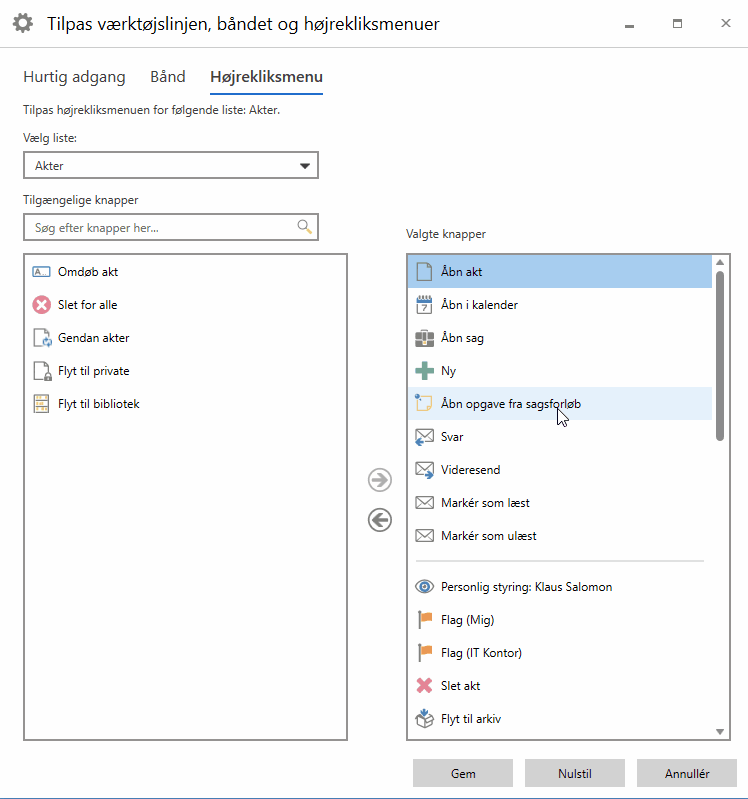Click the Åbn opgave fra sagsforløb icon

pyautogui.click(x=423, y=403)
